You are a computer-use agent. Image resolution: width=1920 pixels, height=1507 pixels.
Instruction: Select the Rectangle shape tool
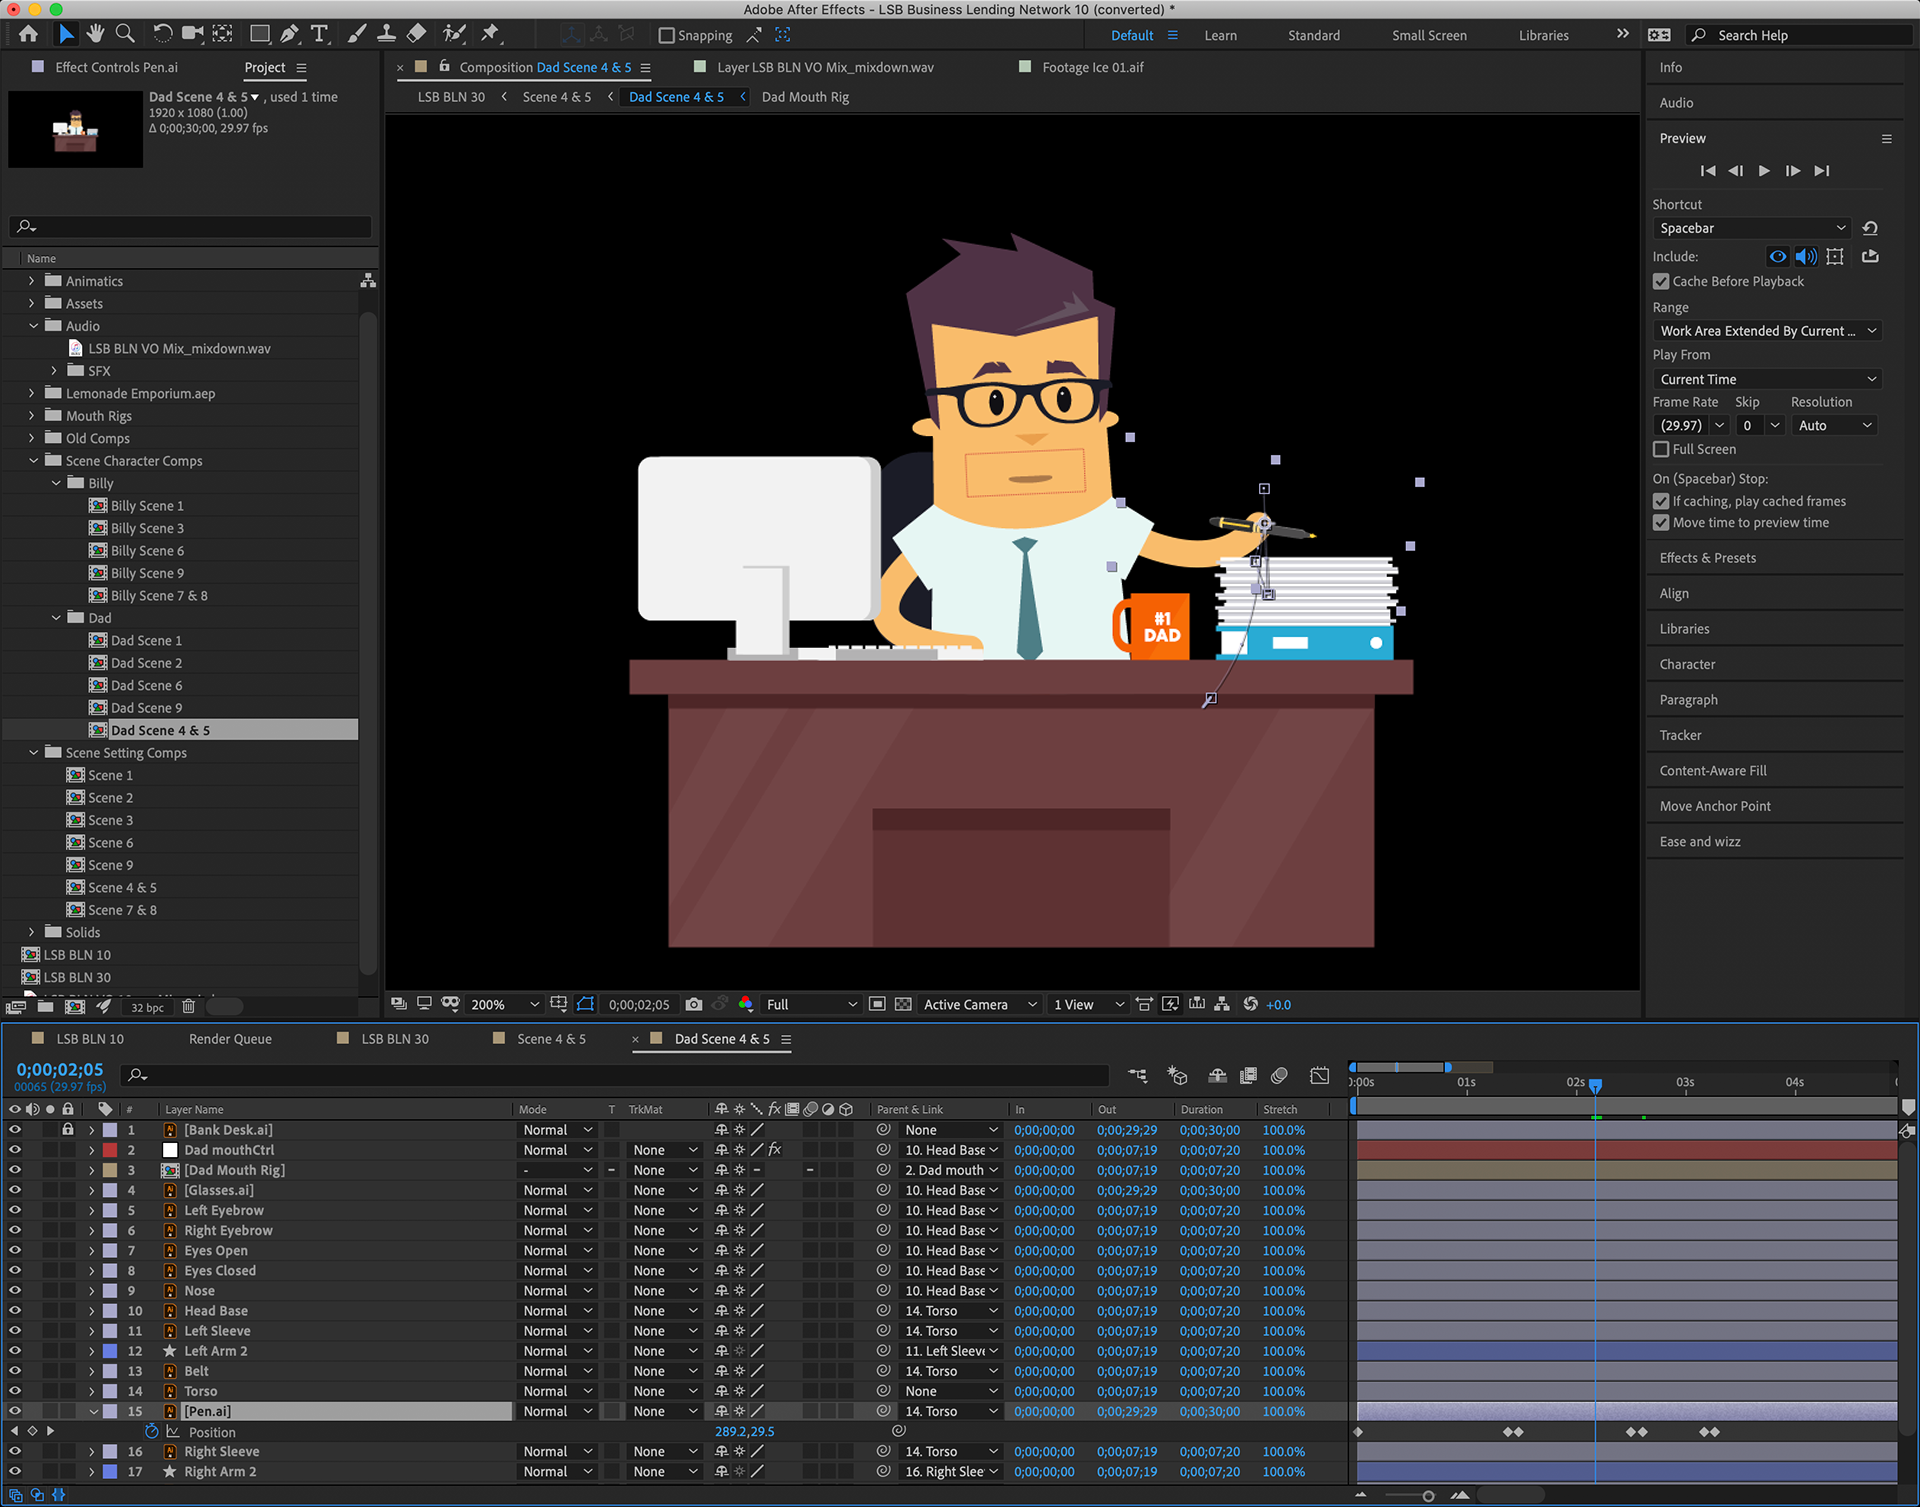(259, 34)
